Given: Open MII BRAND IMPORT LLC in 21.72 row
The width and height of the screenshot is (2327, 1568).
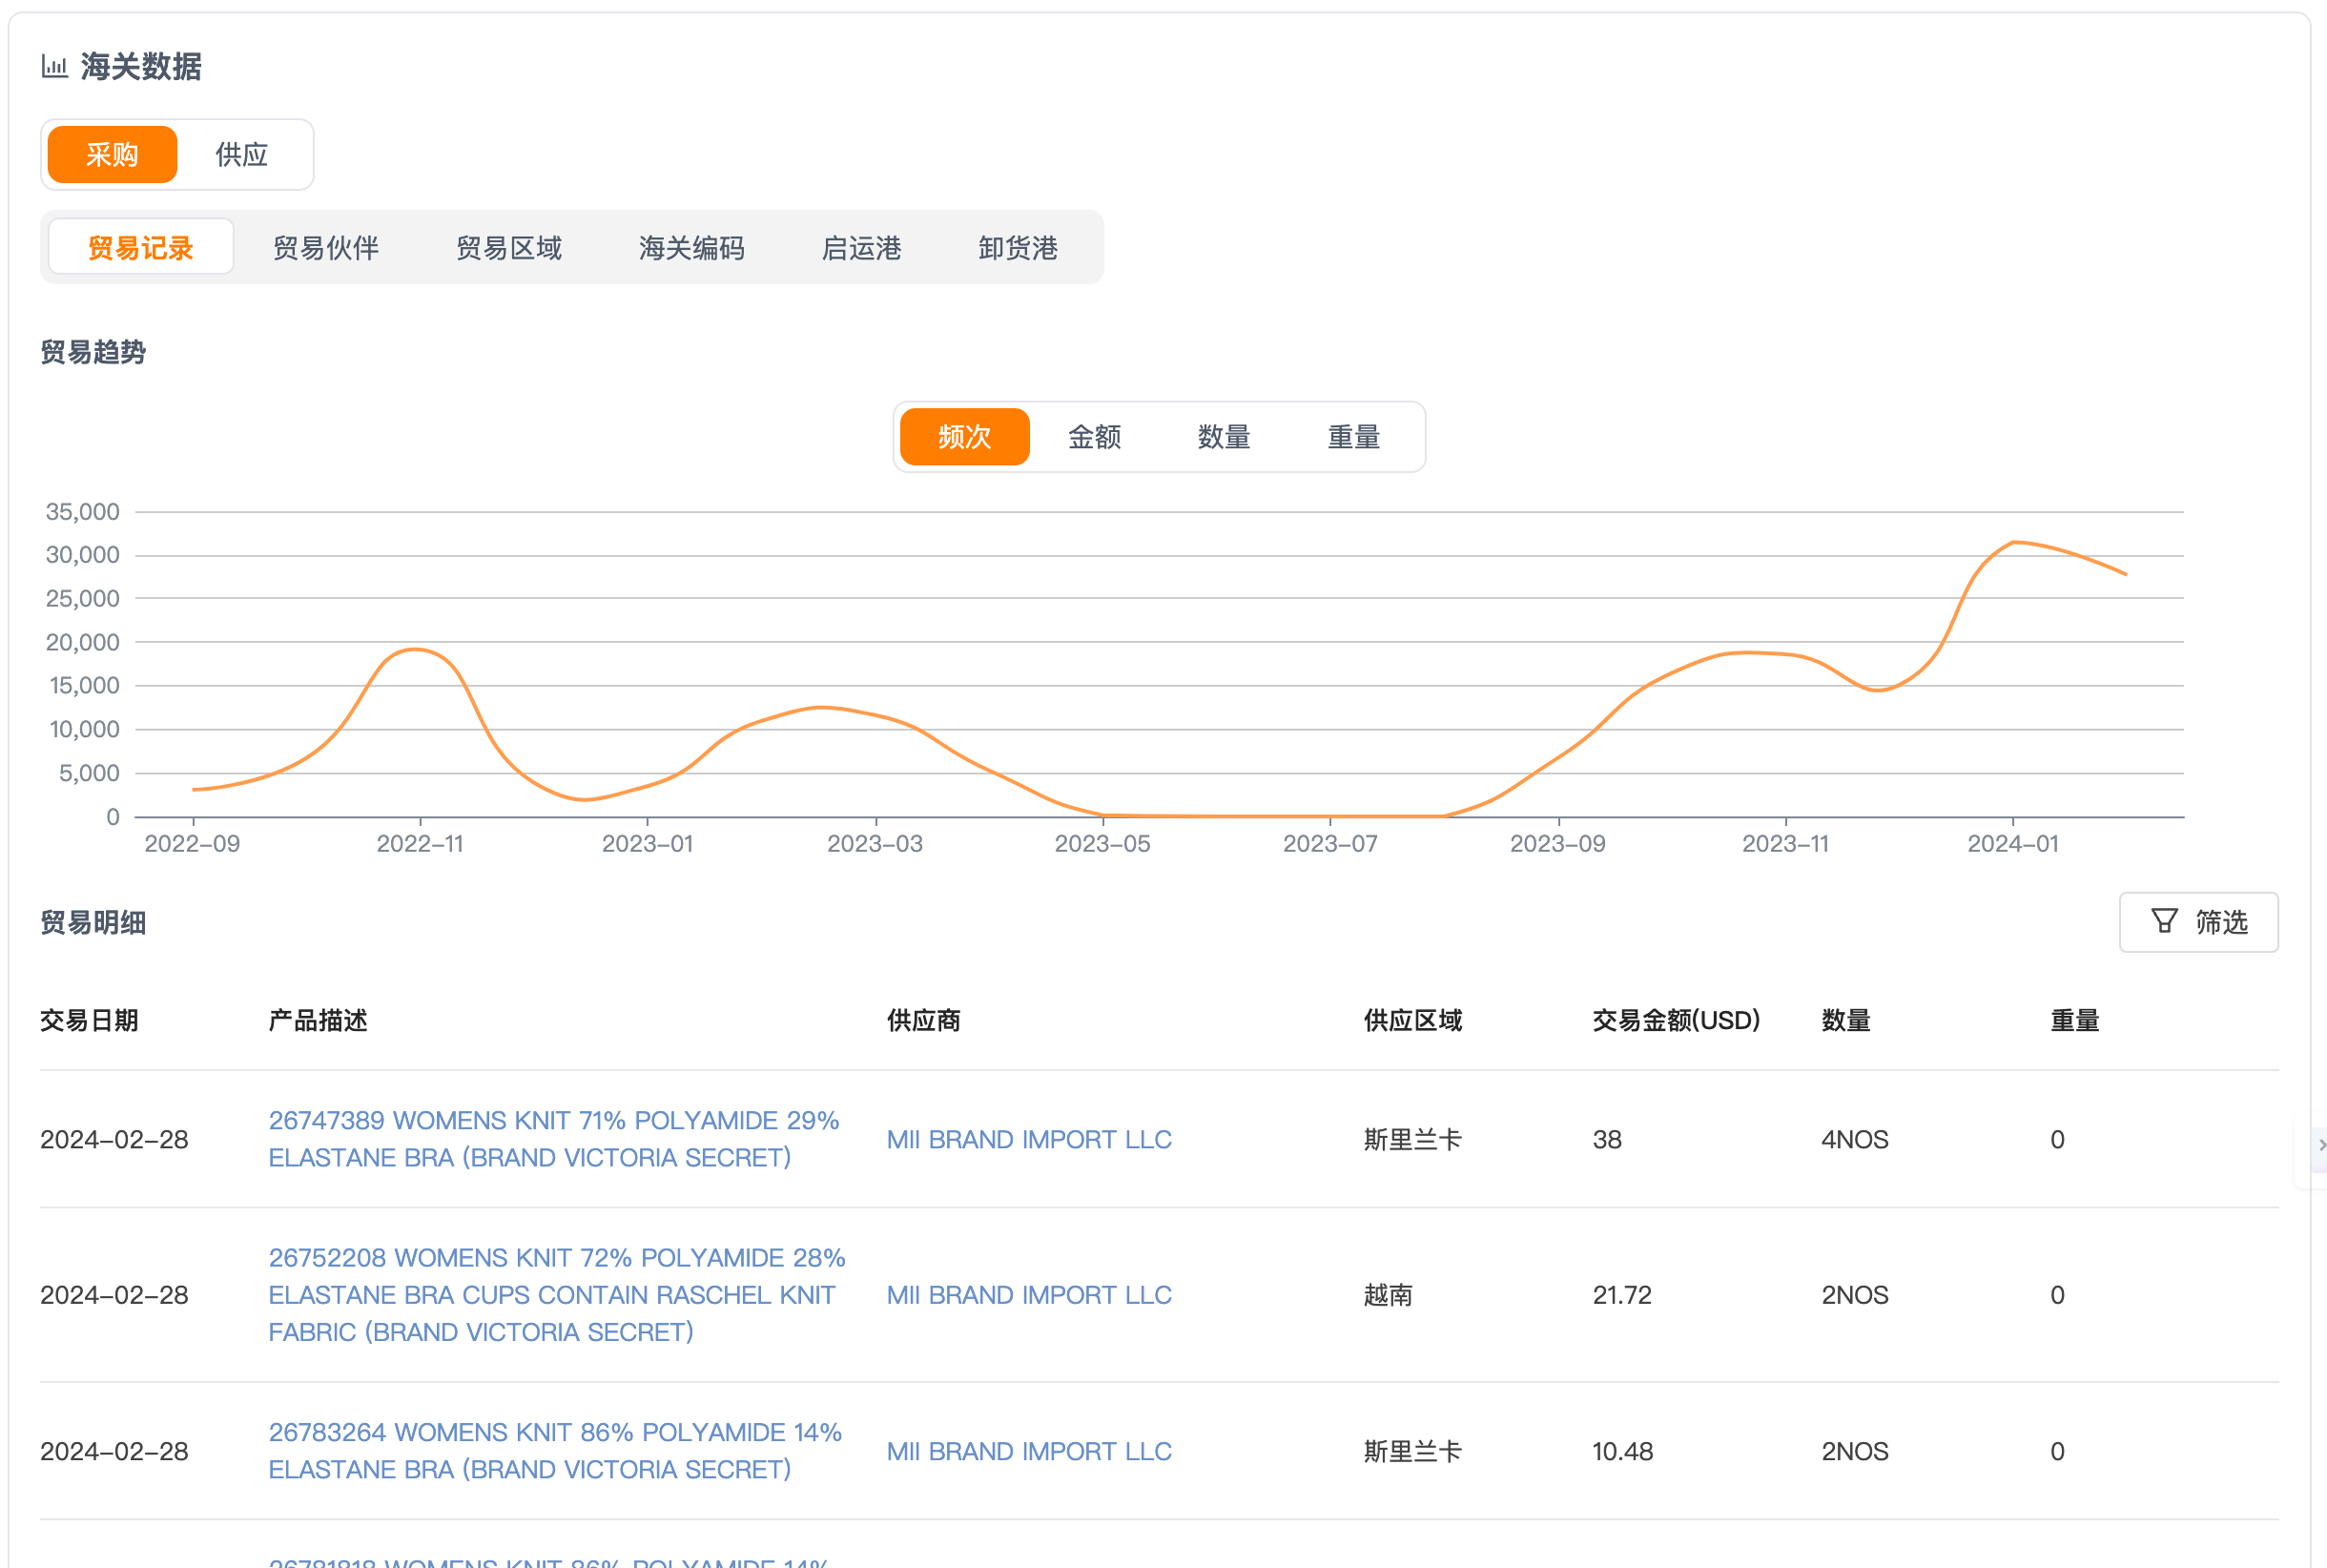Looking at the screenshot, I should coord(1029,1295).
